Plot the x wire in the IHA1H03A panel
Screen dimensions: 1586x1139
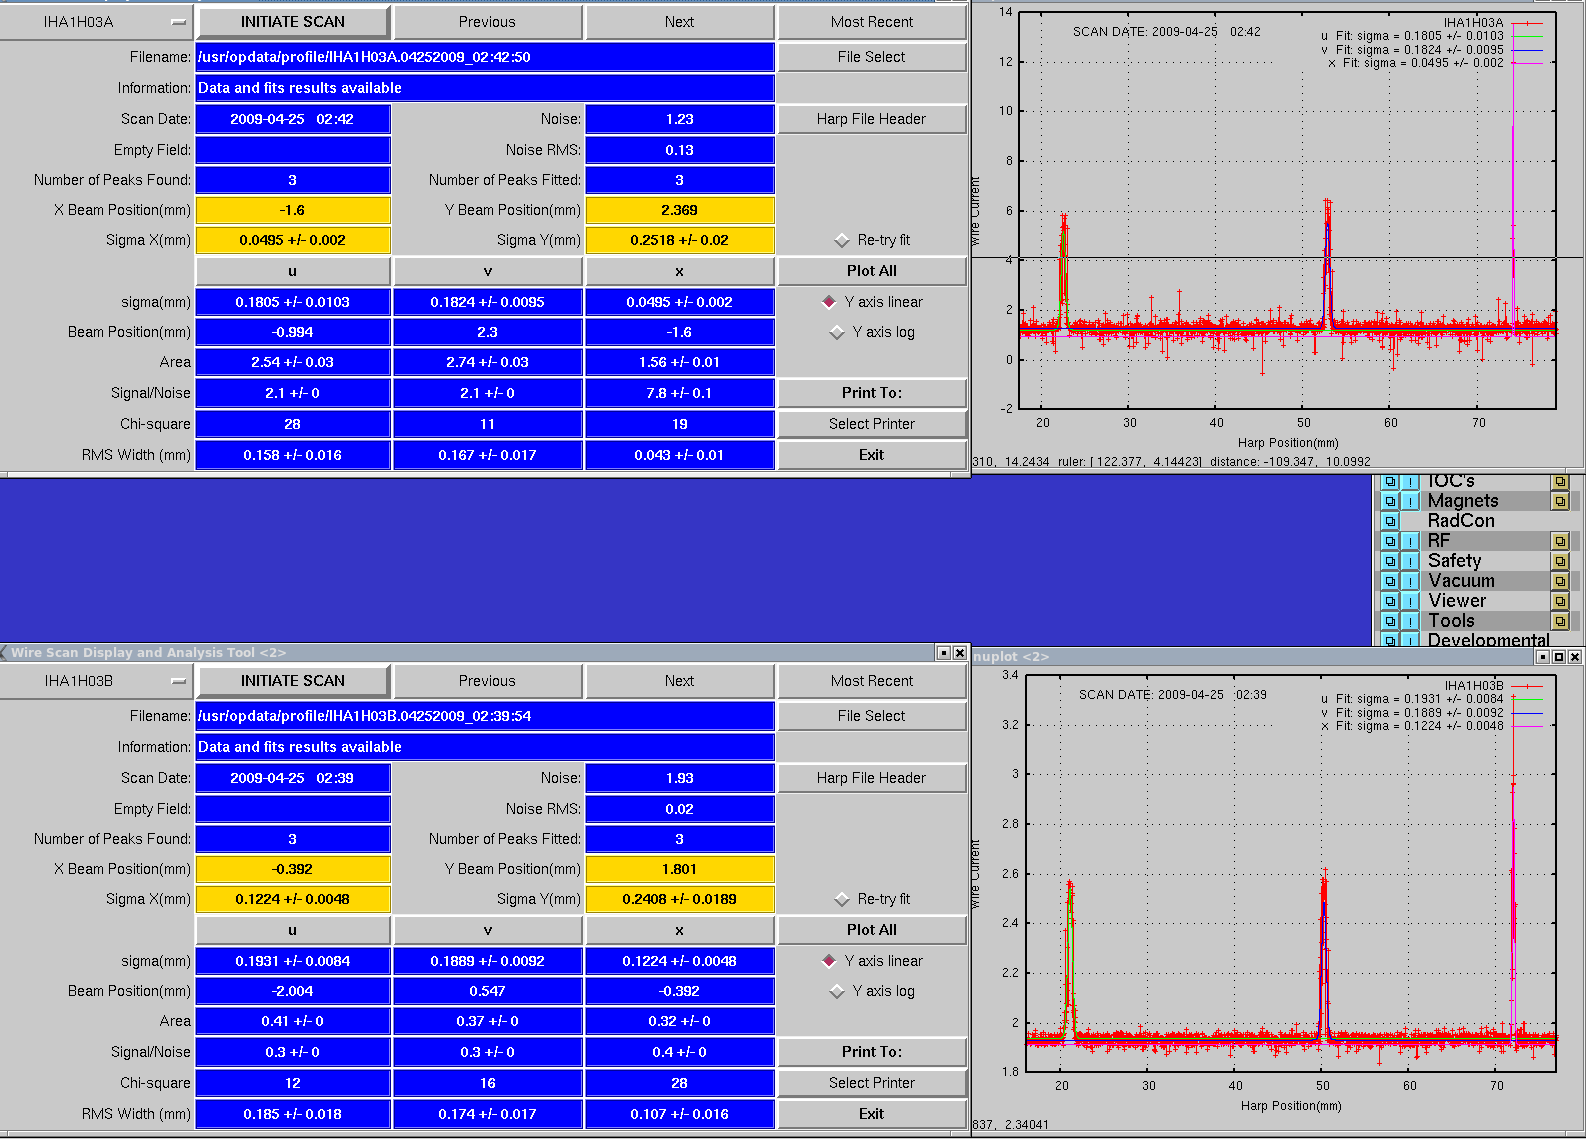(x=679, y=271)
